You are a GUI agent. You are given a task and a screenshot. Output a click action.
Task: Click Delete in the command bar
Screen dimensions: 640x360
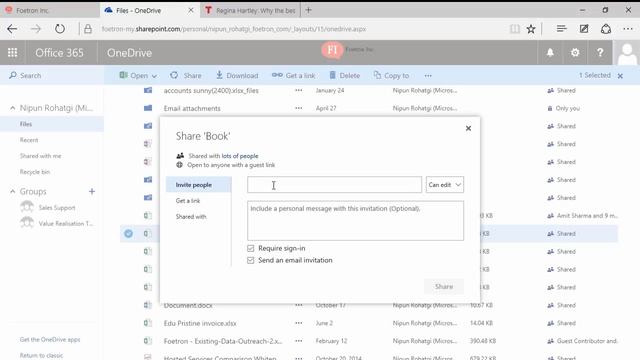344,76
